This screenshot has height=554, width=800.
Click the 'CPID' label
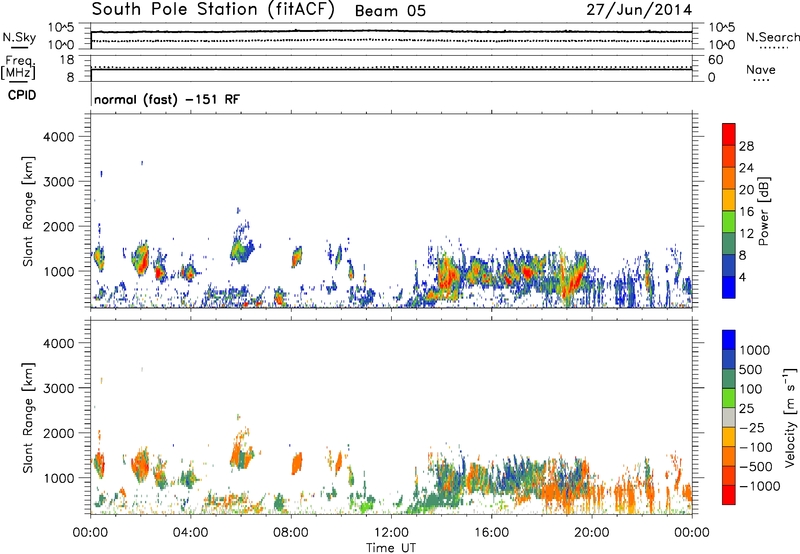(22, 95)
